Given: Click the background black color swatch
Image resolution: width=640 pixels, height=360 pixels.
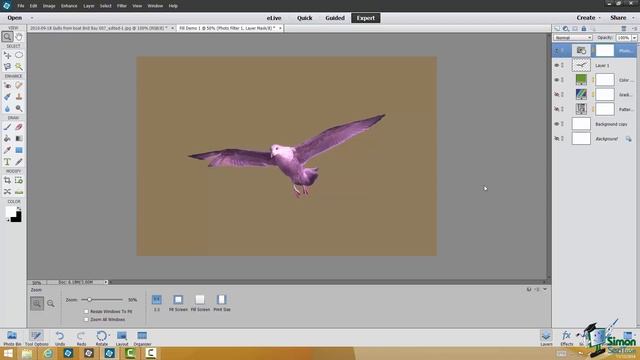Looking at the screenshot, I should (16, 218).
